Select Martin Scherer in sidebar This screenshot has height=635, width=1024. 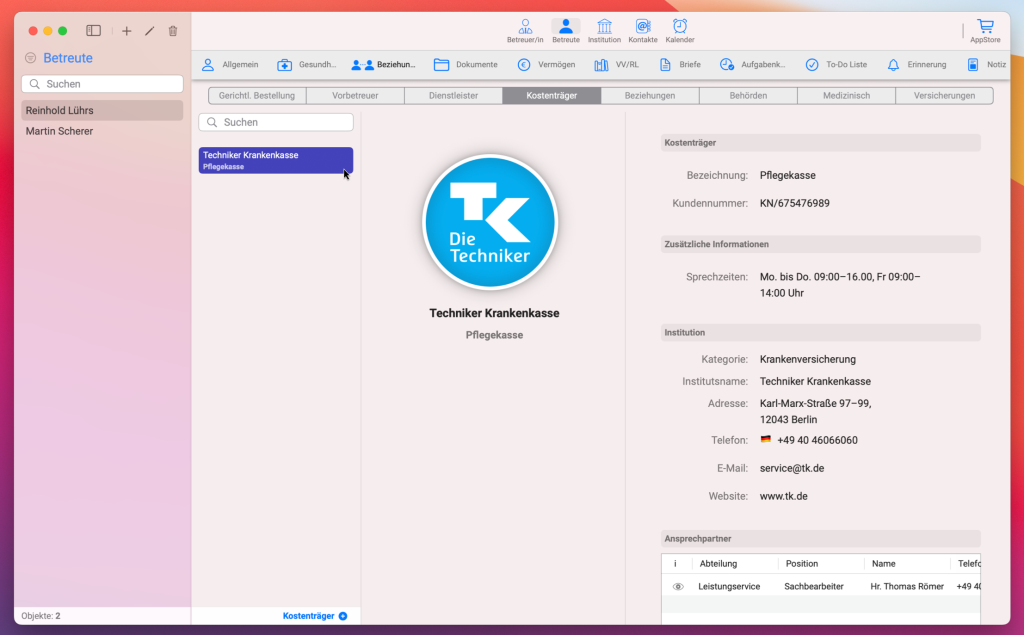(x=102, y=131)
